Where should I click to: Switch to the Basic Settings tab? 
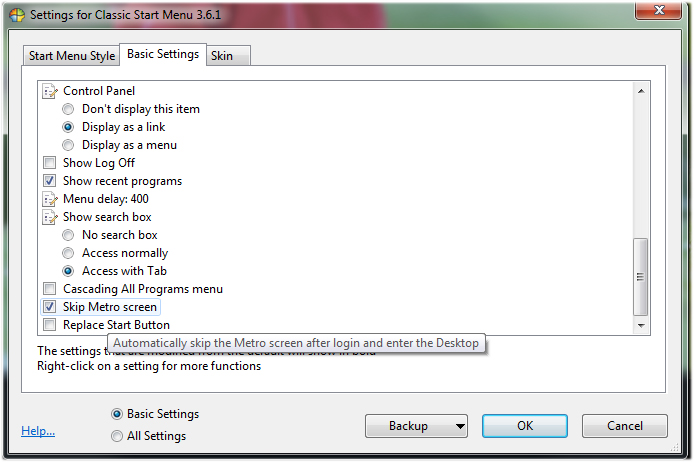(x=163, y=54)
